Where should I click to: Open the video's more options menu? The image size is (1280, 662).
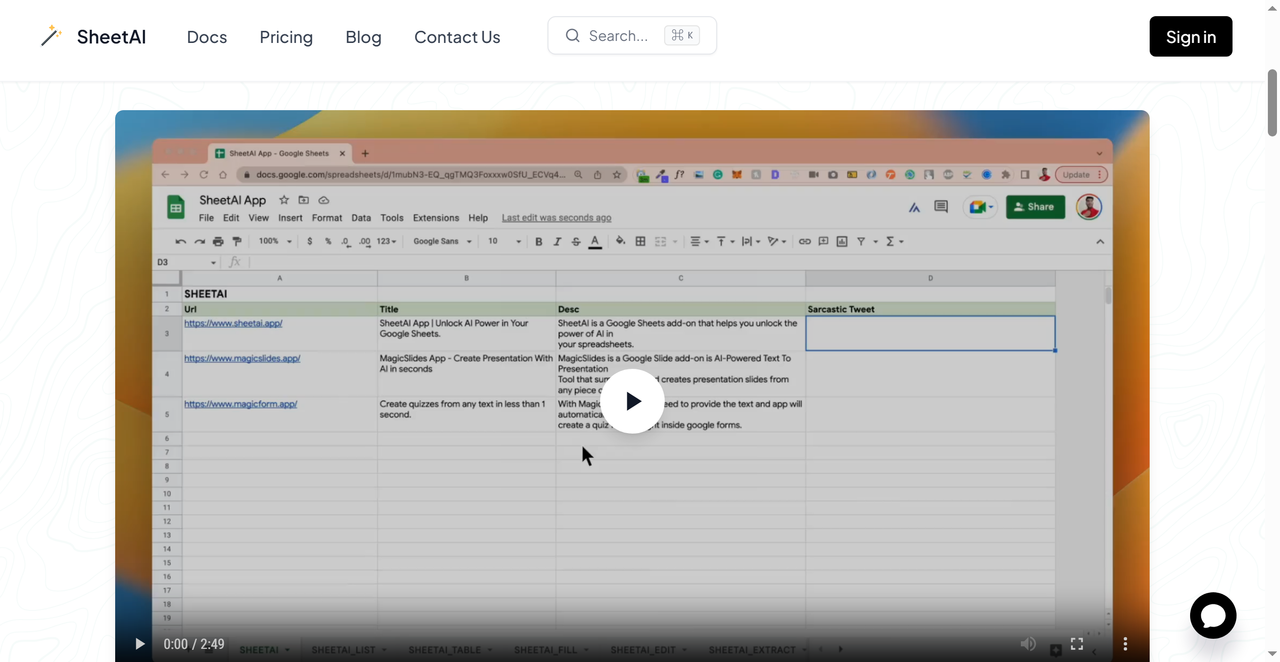[1125, 644]
